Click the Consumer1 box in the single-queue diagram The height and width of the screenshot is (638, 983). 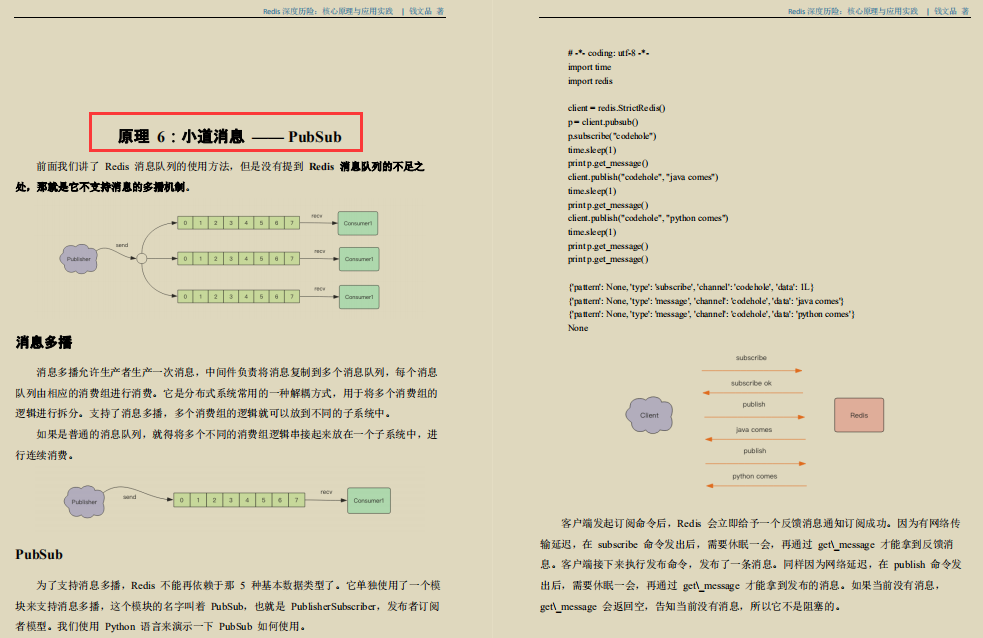369,501
